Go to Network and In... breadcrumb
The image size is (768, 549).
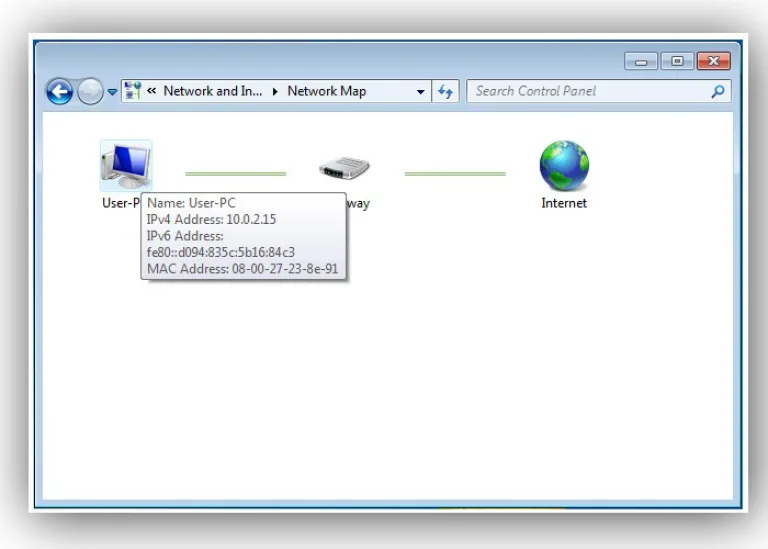[x=213, y=91]
